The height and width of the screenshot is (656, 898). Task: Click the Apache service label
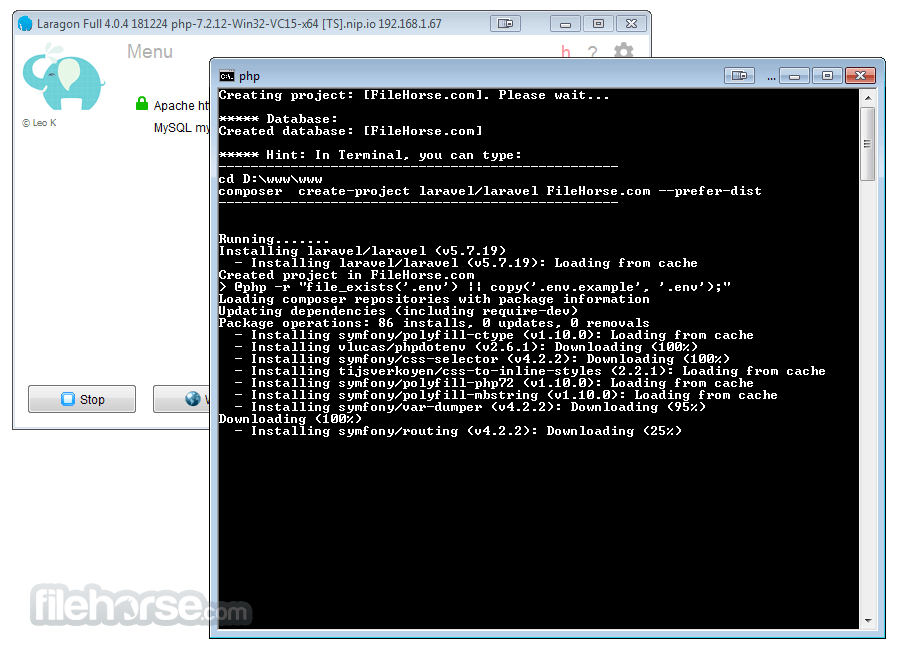pos(181,105)
